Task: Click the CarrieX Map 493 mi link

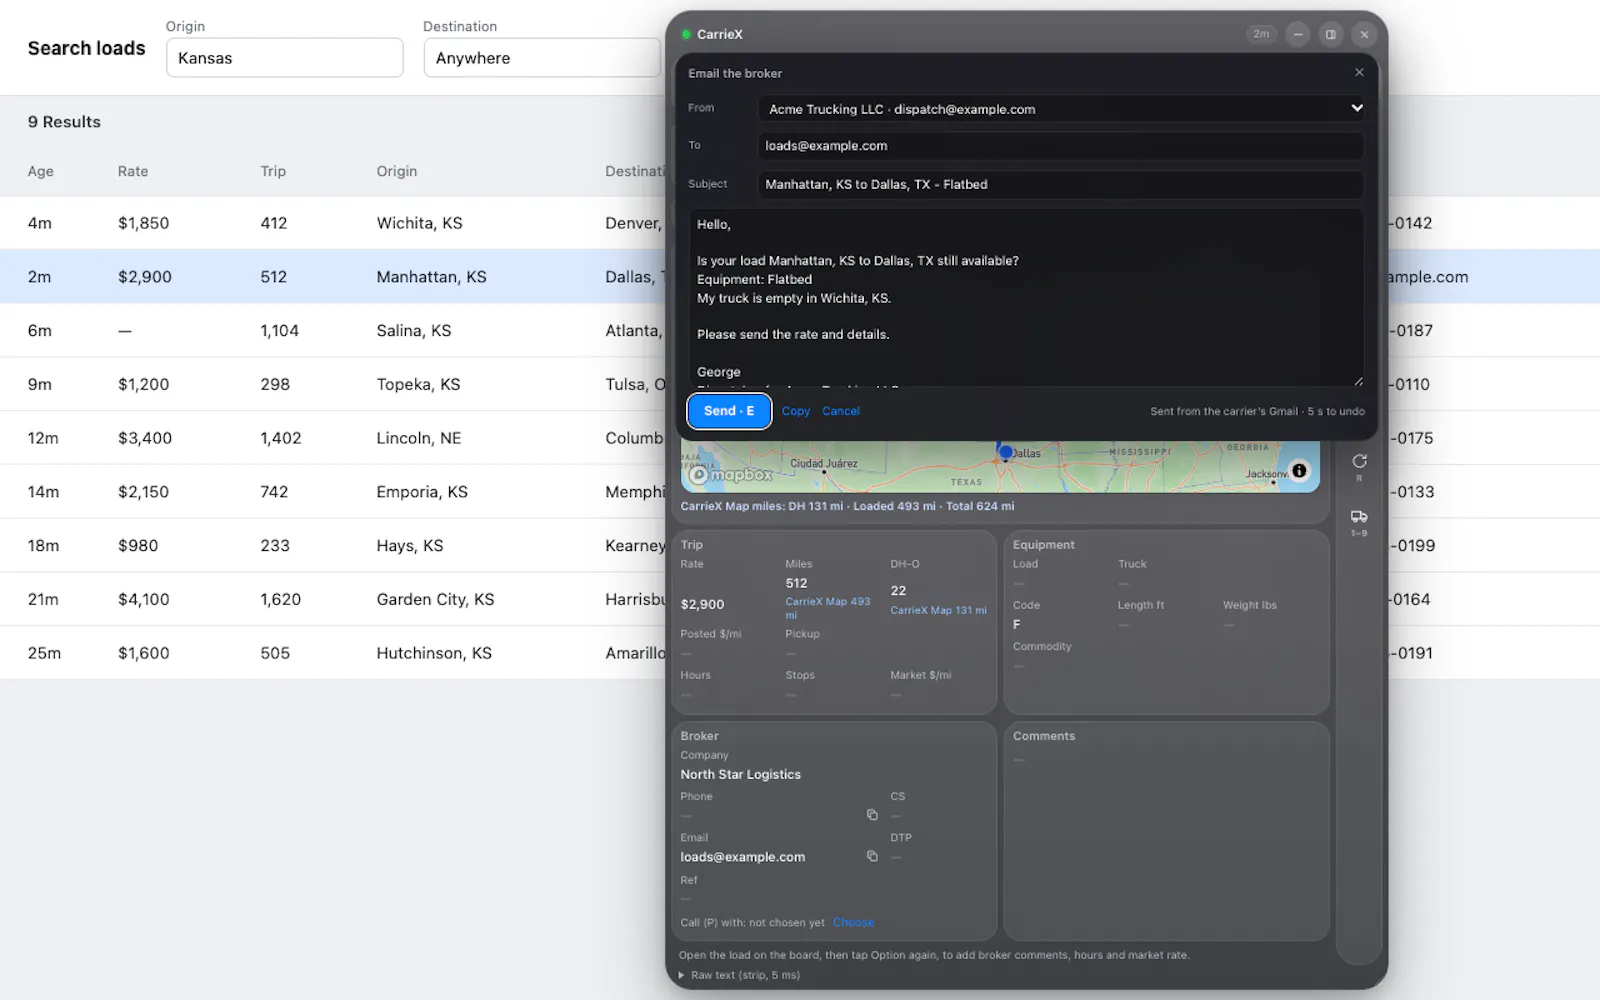Action: coord(828,608)
